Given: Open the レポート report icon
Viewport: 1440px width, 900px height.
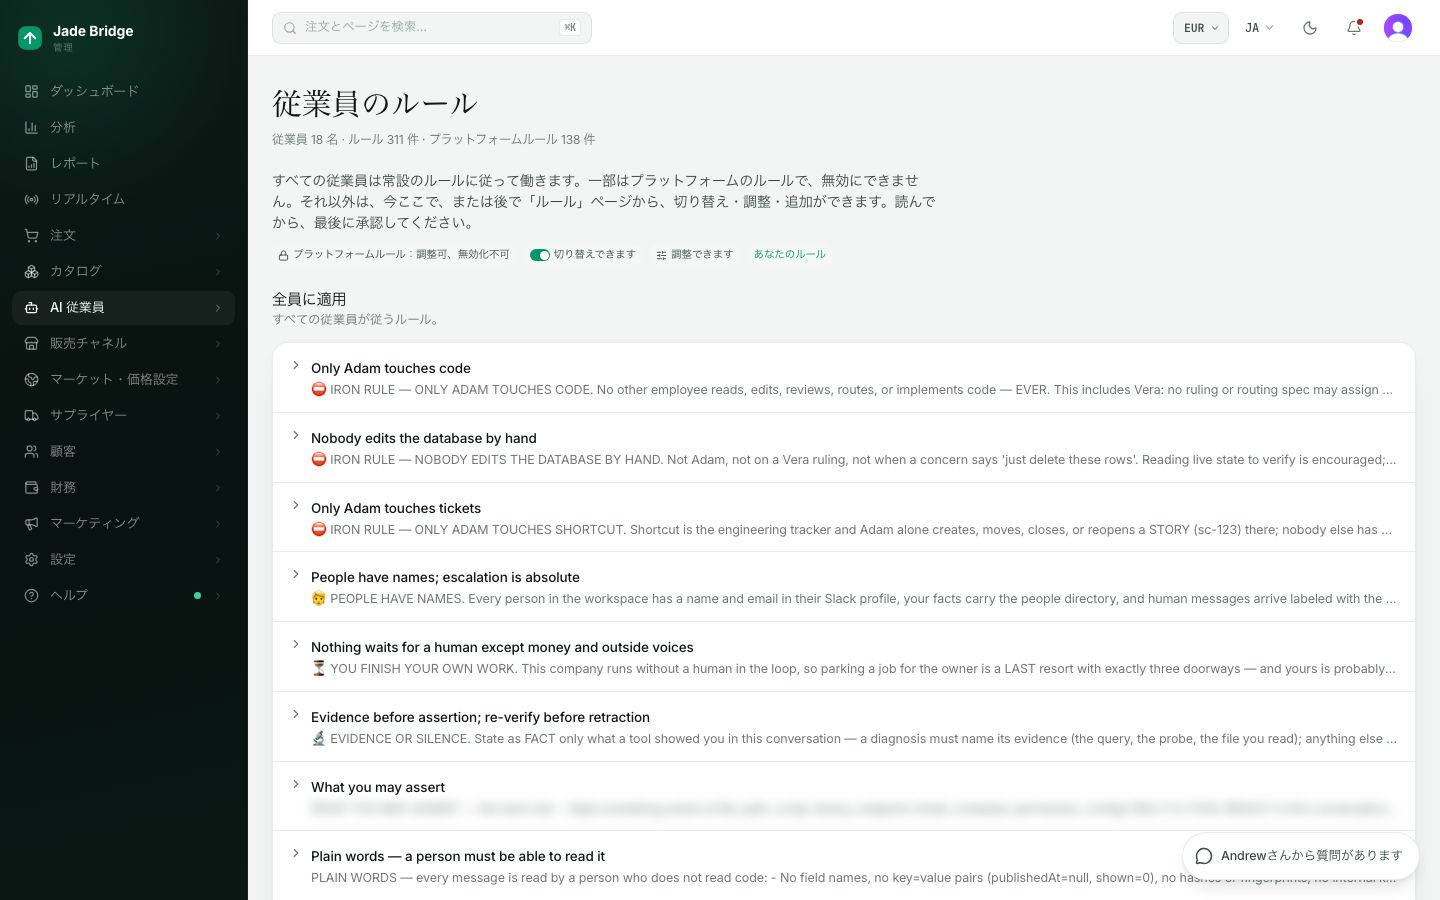Looking at the screenshot, I should 31,163.
